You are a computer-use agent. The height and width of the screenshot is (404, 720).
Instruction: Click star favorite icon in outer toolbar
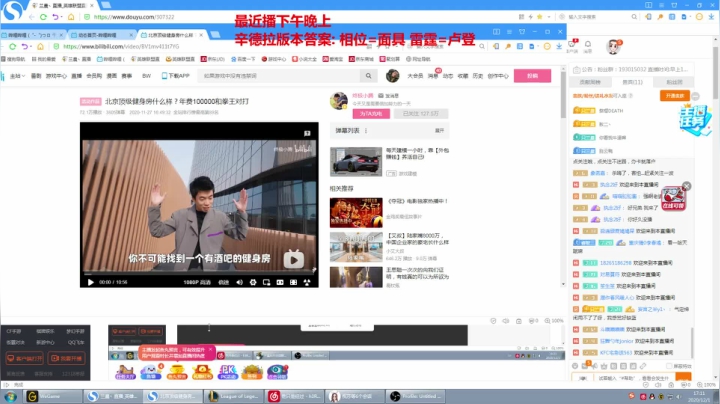540,17
